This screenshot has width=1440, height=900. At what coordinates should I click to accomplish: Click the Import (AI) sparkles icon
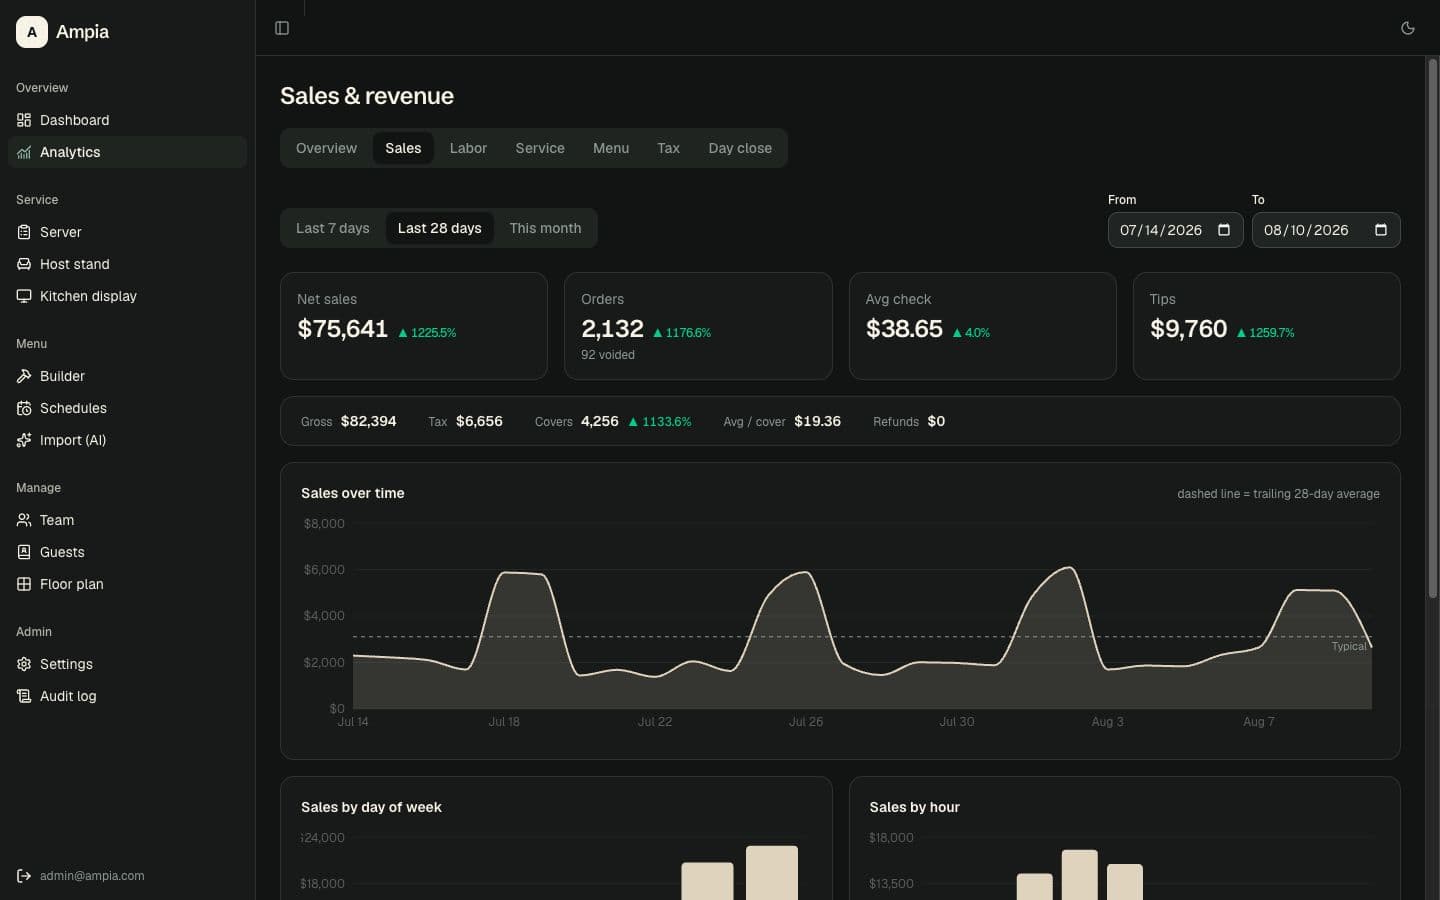[x=24, y=440]
